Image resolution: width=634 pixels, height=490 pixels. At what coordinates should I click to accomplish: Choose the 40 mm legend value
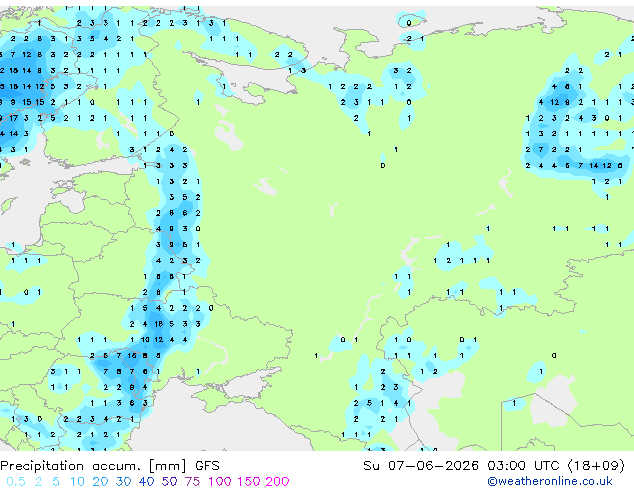(x=146, y=482)
